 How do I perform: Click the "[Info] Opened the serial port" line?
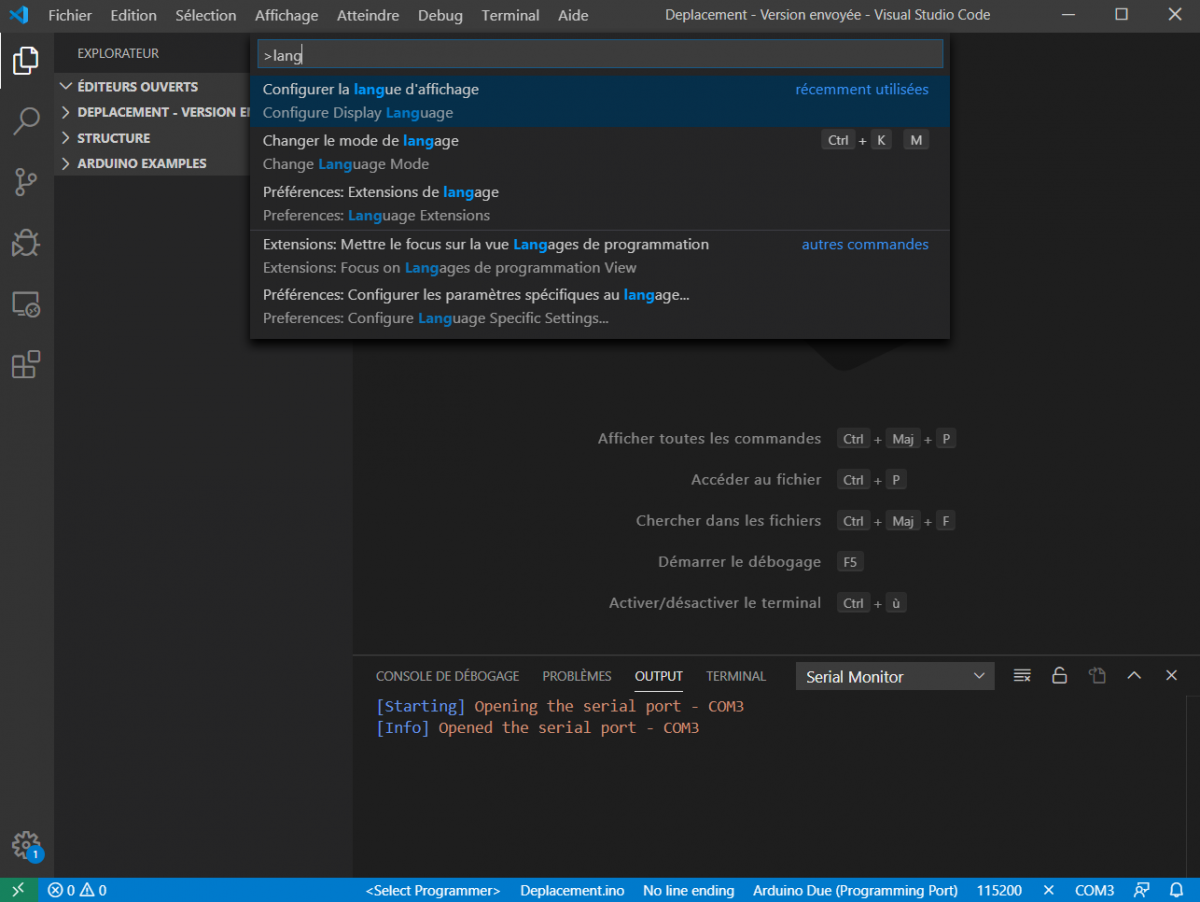[x=538, y=727]
